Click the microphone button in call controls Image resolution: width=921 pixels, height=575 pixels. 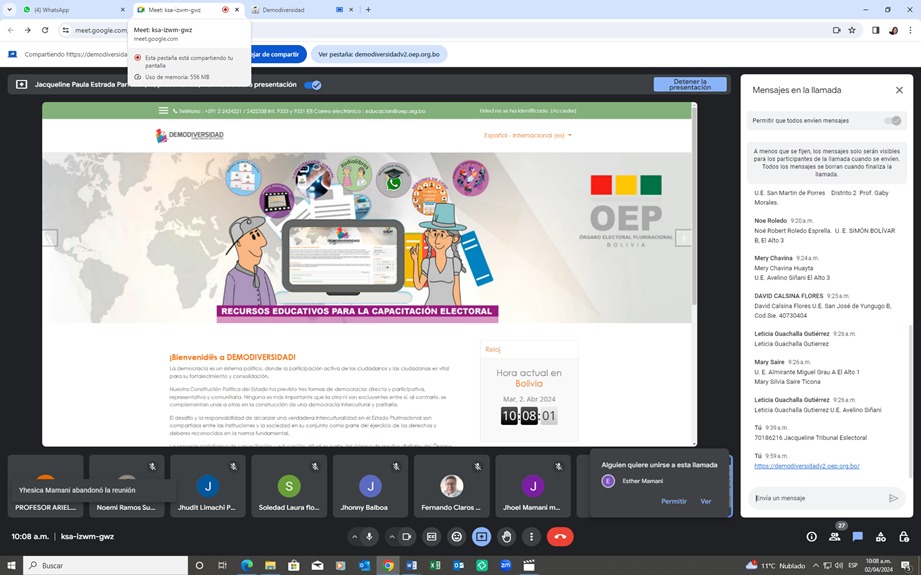coord(369,537)
